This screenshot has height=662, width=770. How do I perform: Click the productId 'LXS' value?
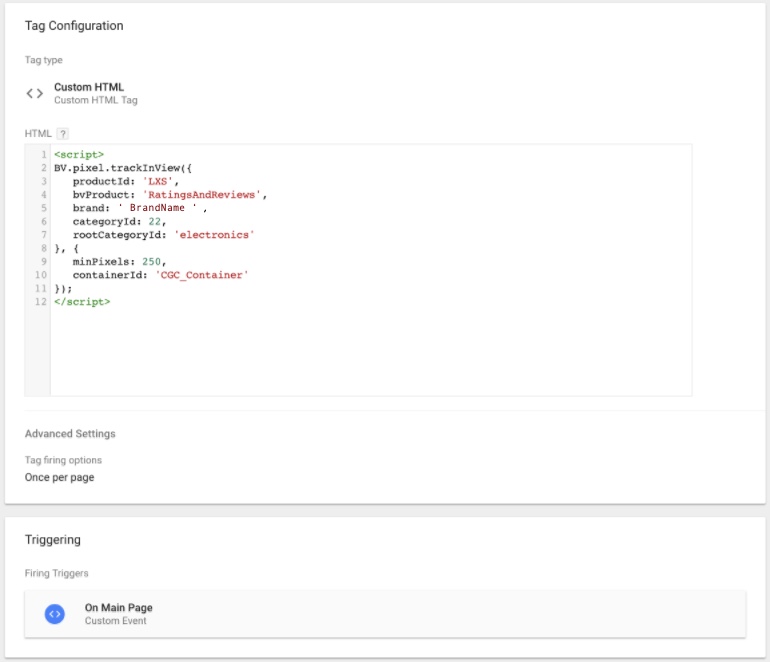(157, 181)
